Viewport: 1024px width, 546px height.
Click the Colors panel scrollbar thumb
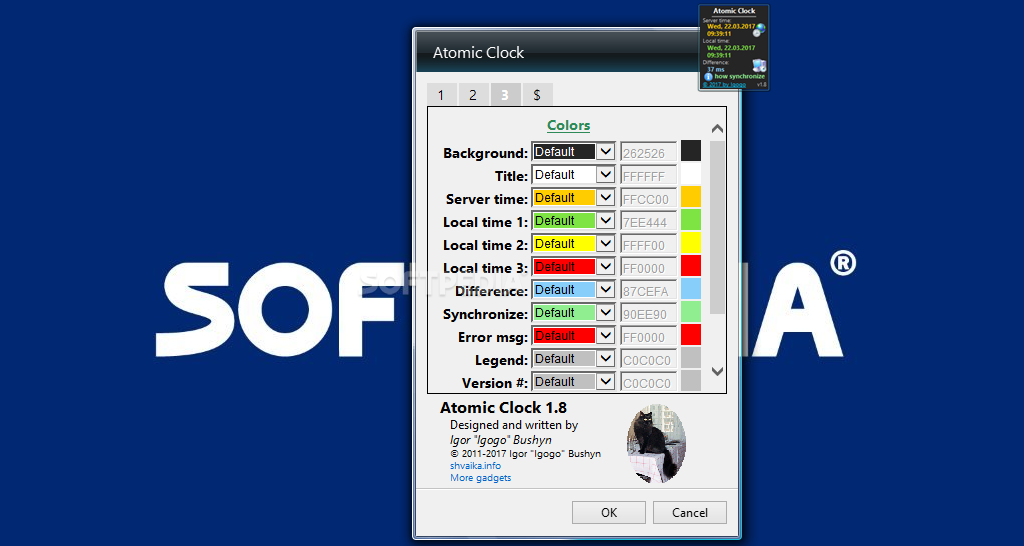pyautogui.click(x=717, y=227)
